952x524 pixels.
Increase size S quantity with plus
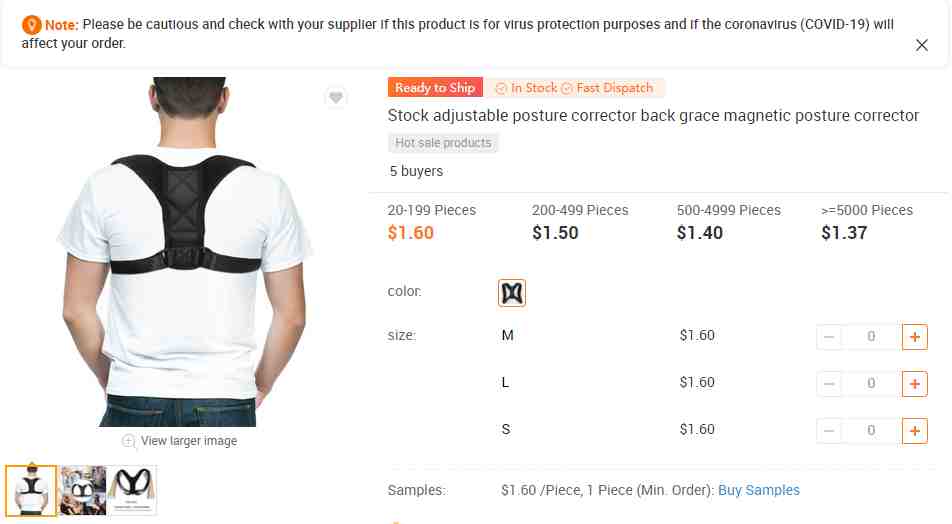pos(915,430)
